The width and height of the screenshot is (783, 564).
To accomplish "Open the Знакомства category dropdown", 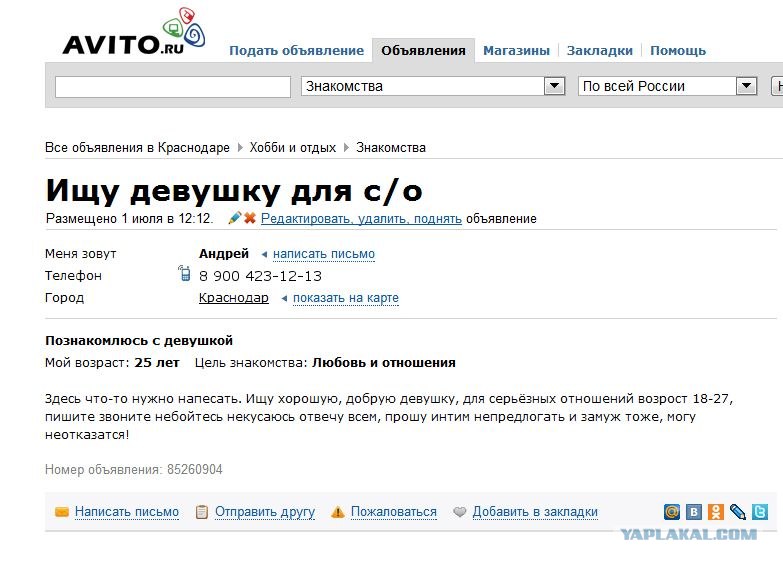I will click(x=555, y=87).
